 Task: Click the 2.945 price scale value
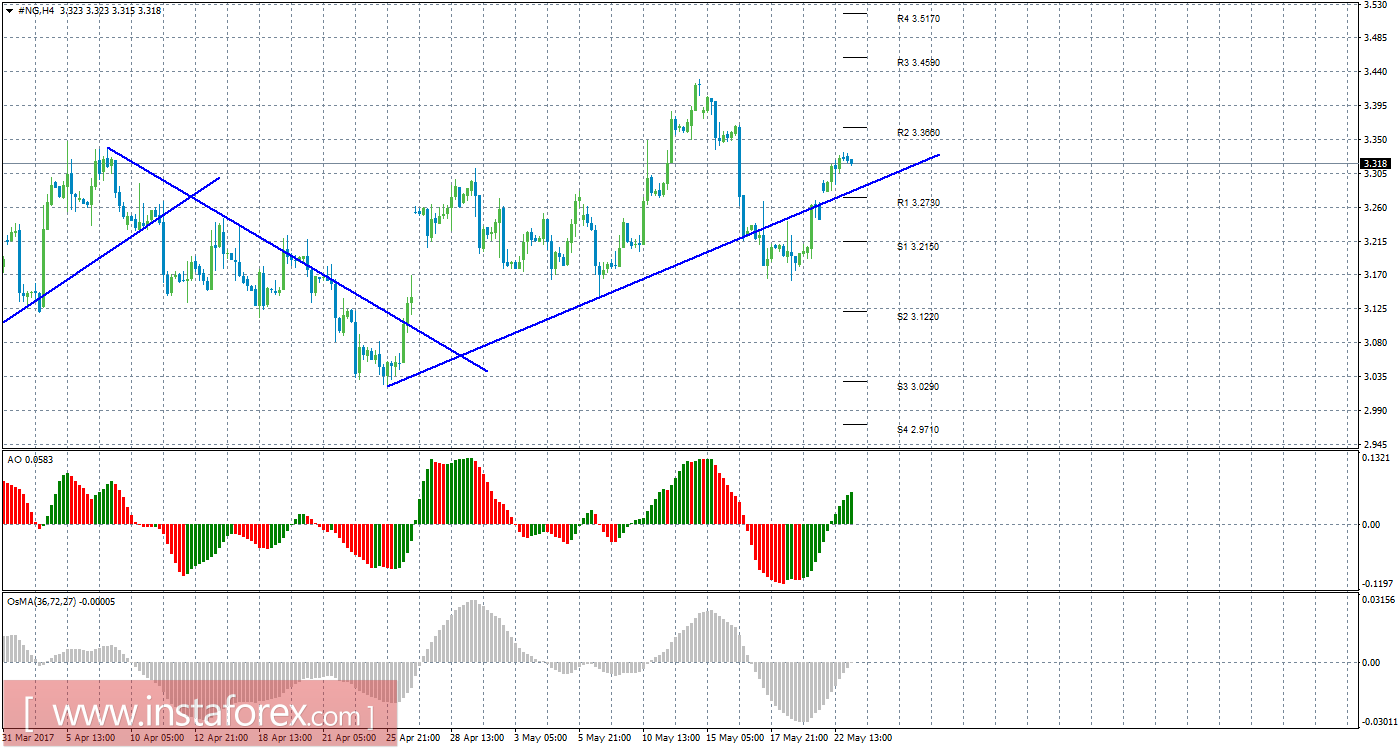pyautogui.click(x=1374, y=444)
